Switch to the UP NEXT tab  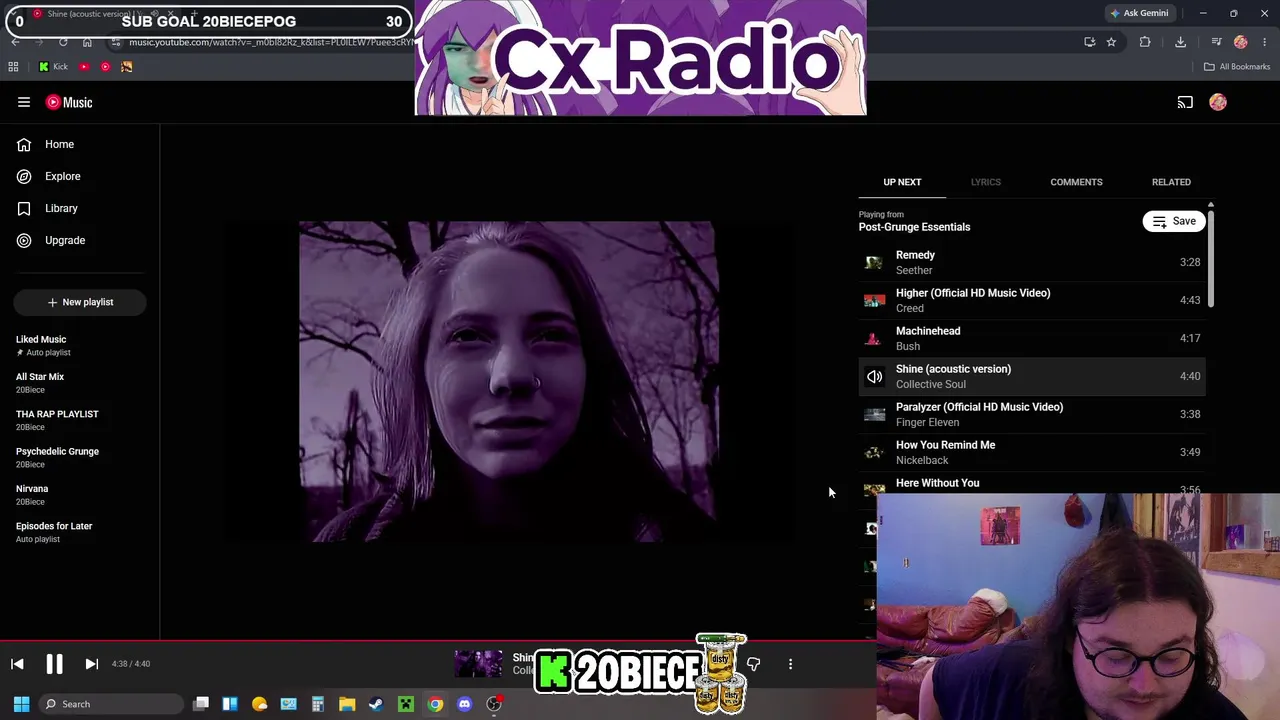(x=902, y=182)
